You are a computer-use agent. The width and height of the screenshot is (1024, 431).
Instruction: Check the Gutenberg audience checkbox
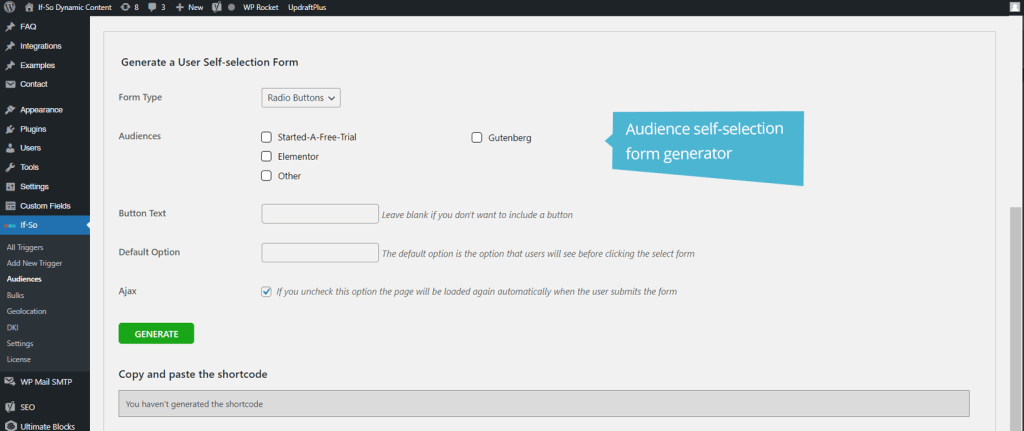477,138
